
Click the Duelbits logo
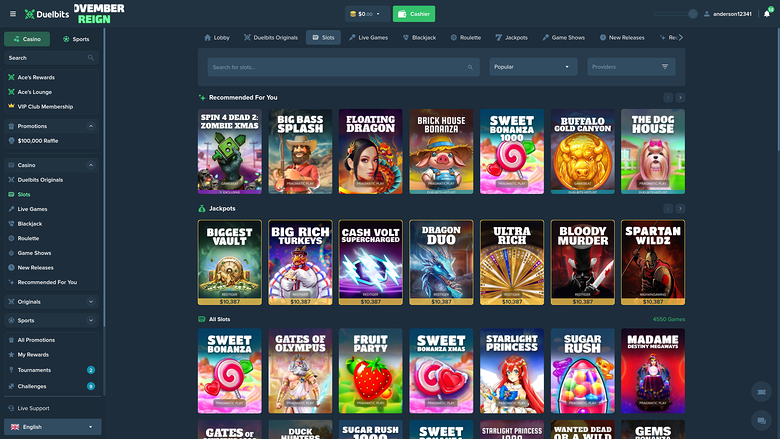pos(47,14)
